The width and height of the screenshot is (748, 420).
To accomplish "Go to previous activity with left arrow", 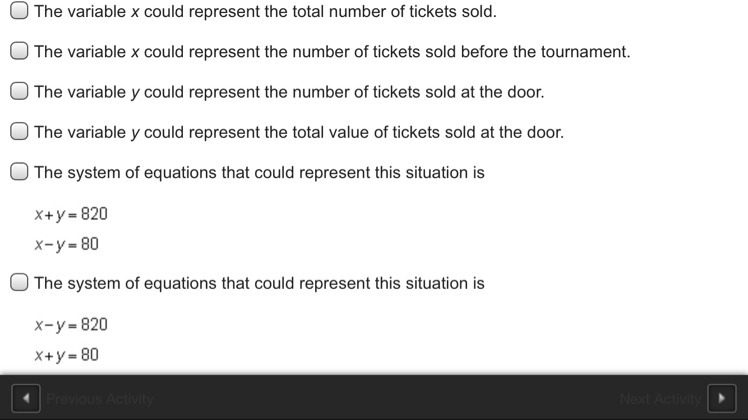I will tap(26, 398).
